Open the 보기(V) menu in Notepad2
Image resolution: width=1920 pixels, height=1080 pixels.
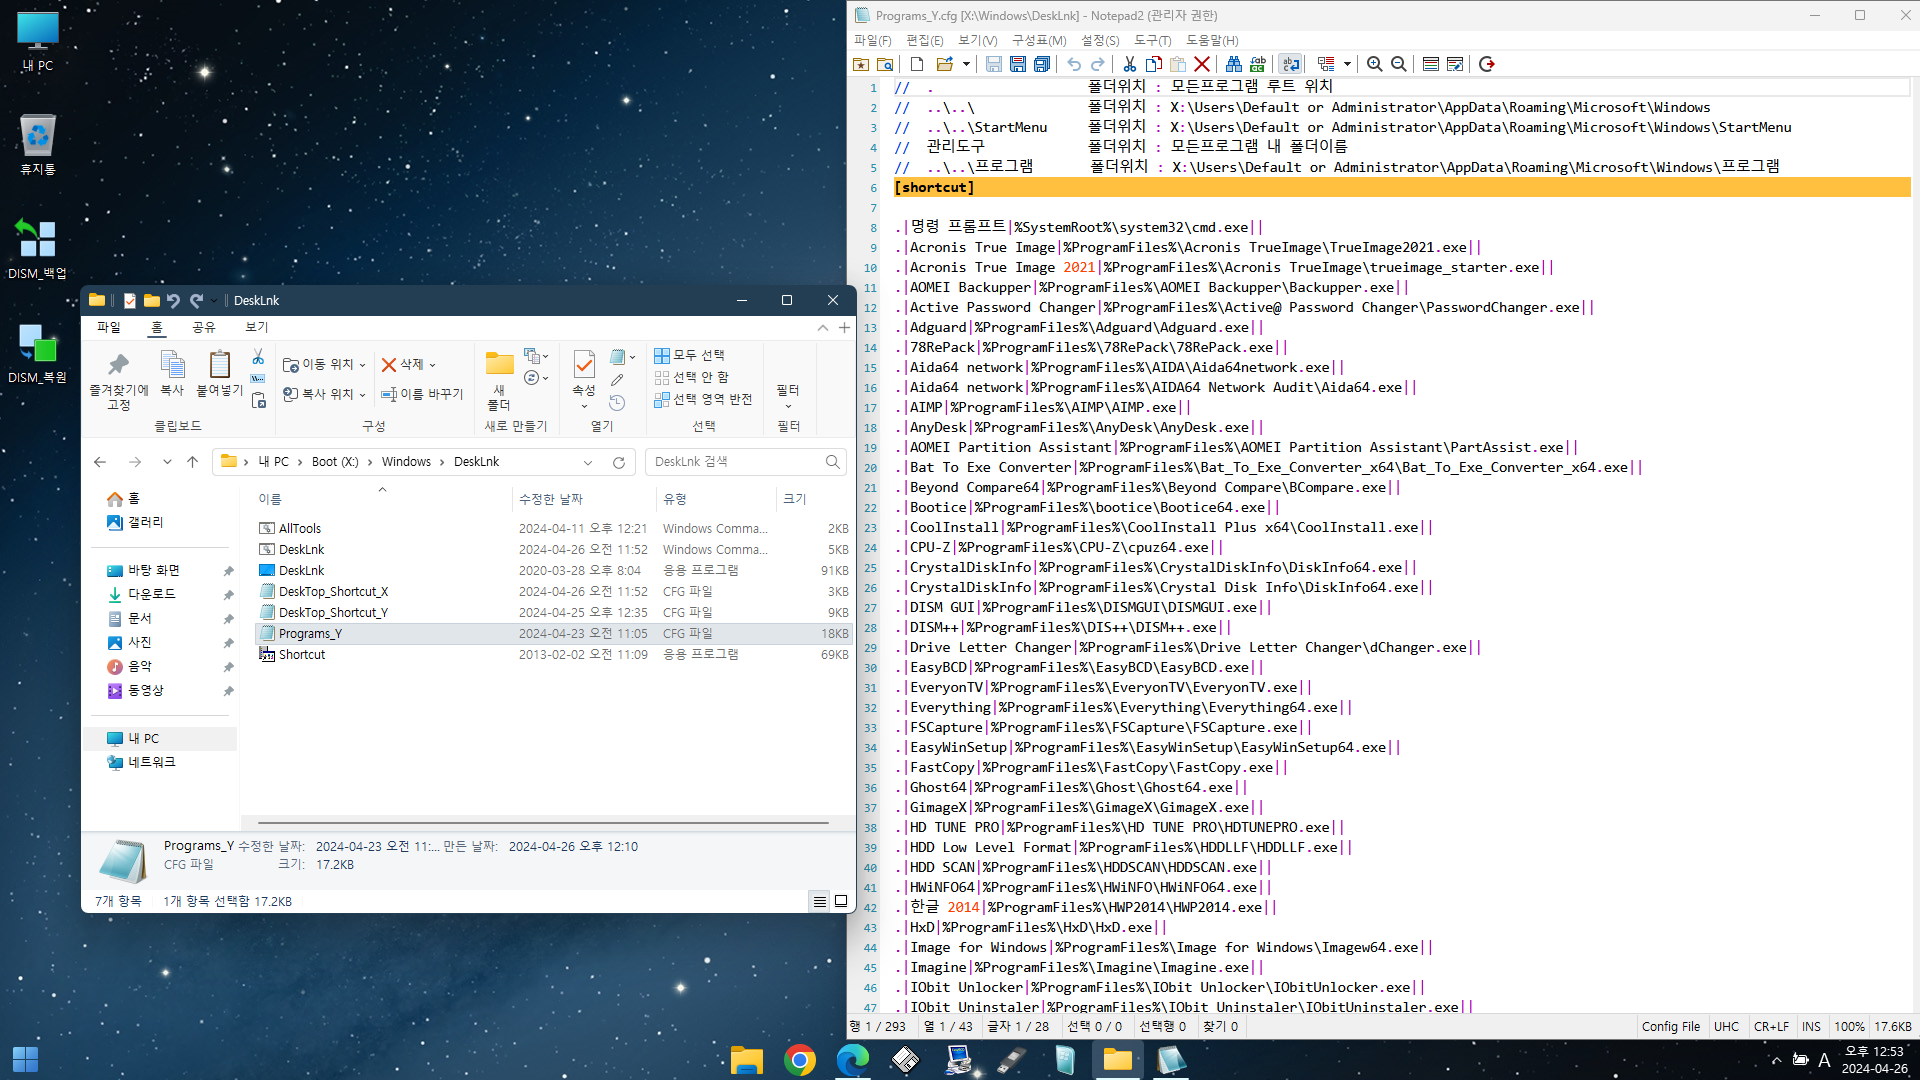(977, 40)
